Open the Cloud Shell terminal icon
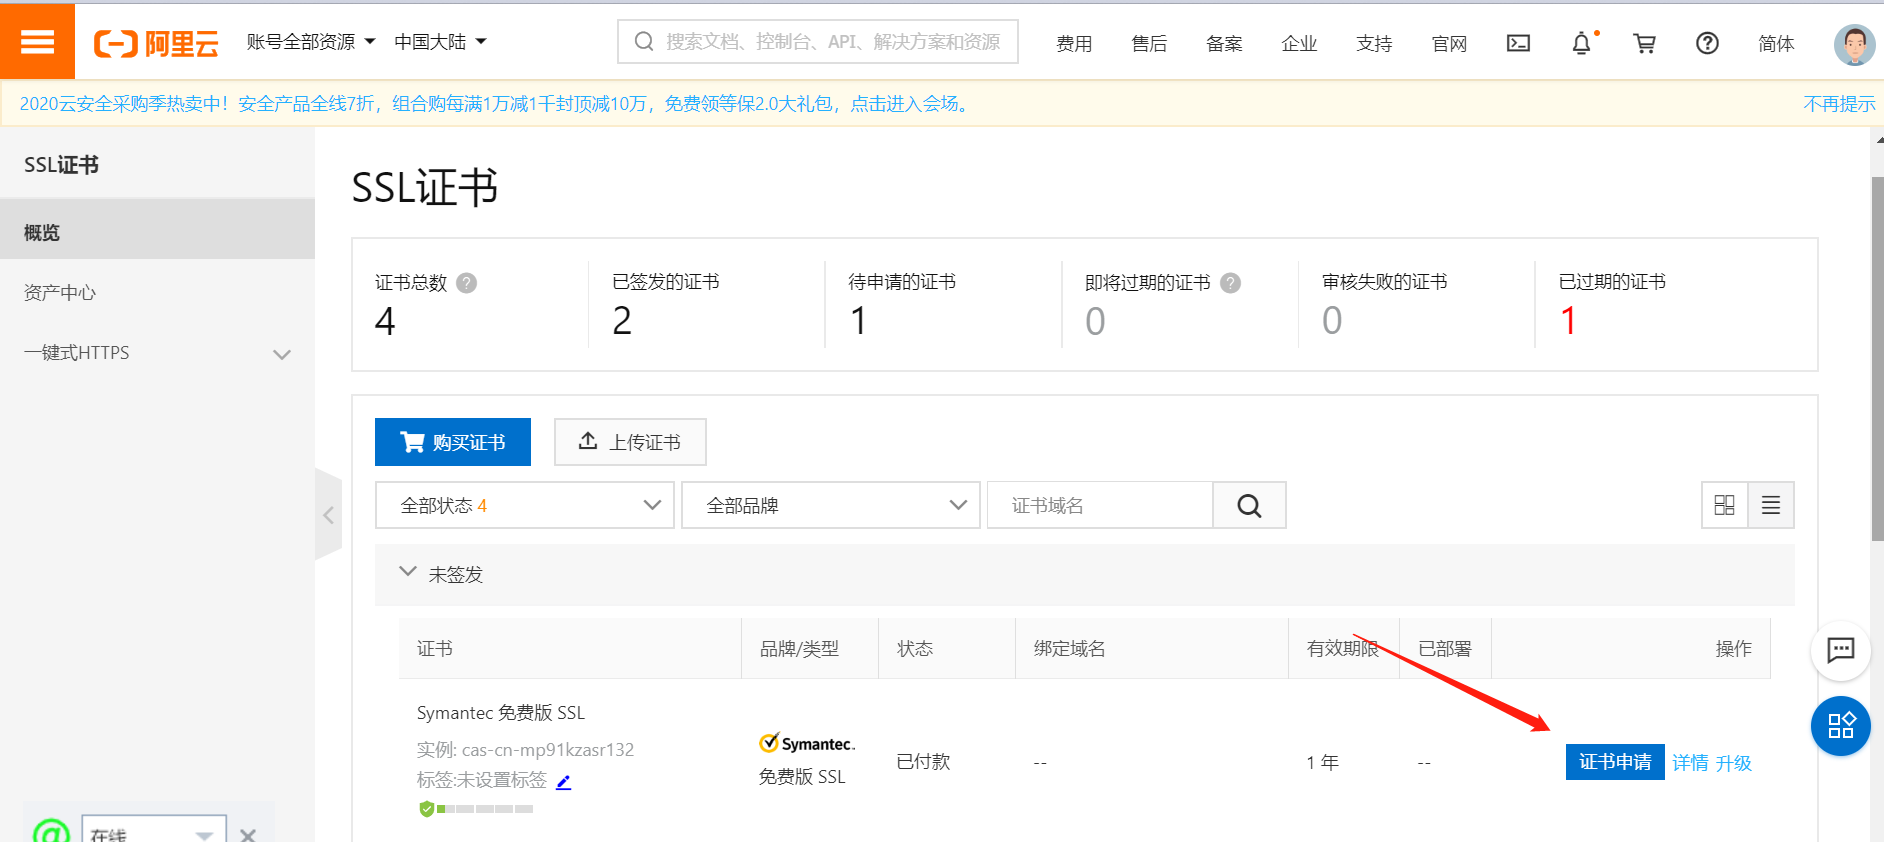This screenshot has height=842, width=1884. click(x=1518, y=43)
